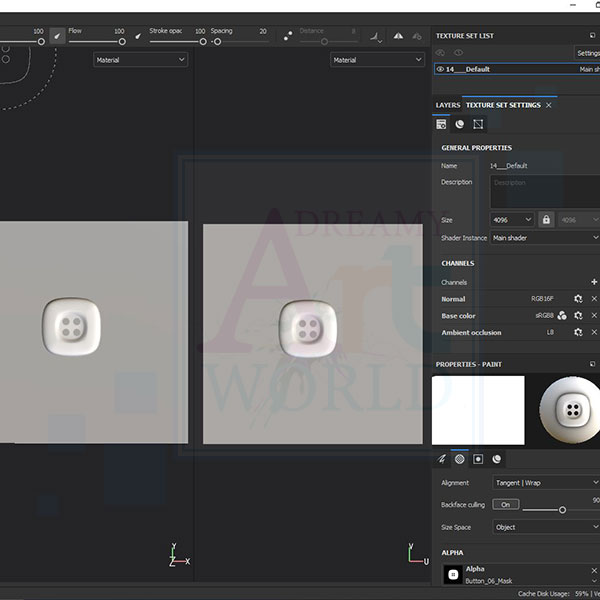Click the Settings button in Texture Set List
This screenshot has height=600, width=600.
588,53
